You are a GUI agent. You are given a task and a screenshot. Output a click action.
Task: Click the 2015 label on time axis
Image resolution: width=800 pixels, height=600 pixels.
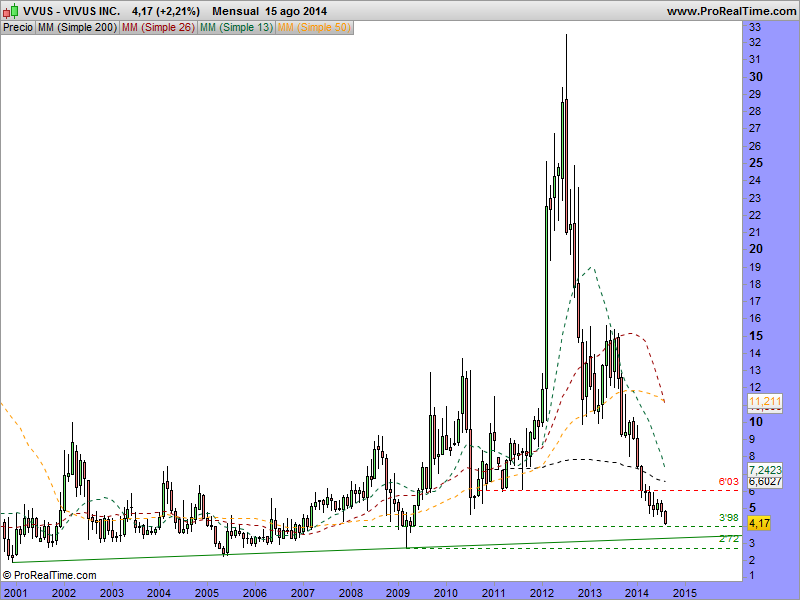685,593
